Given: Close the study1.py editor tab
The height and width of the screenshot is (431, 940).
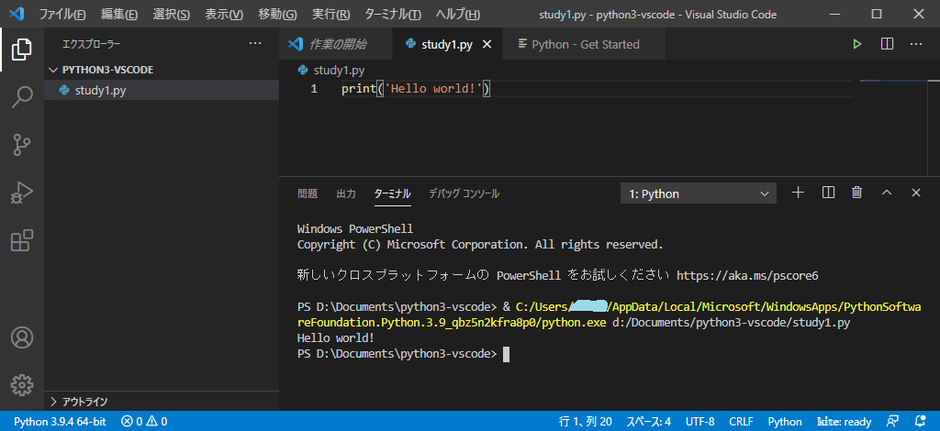Looking at the screenshot, I should pos(487,44).
